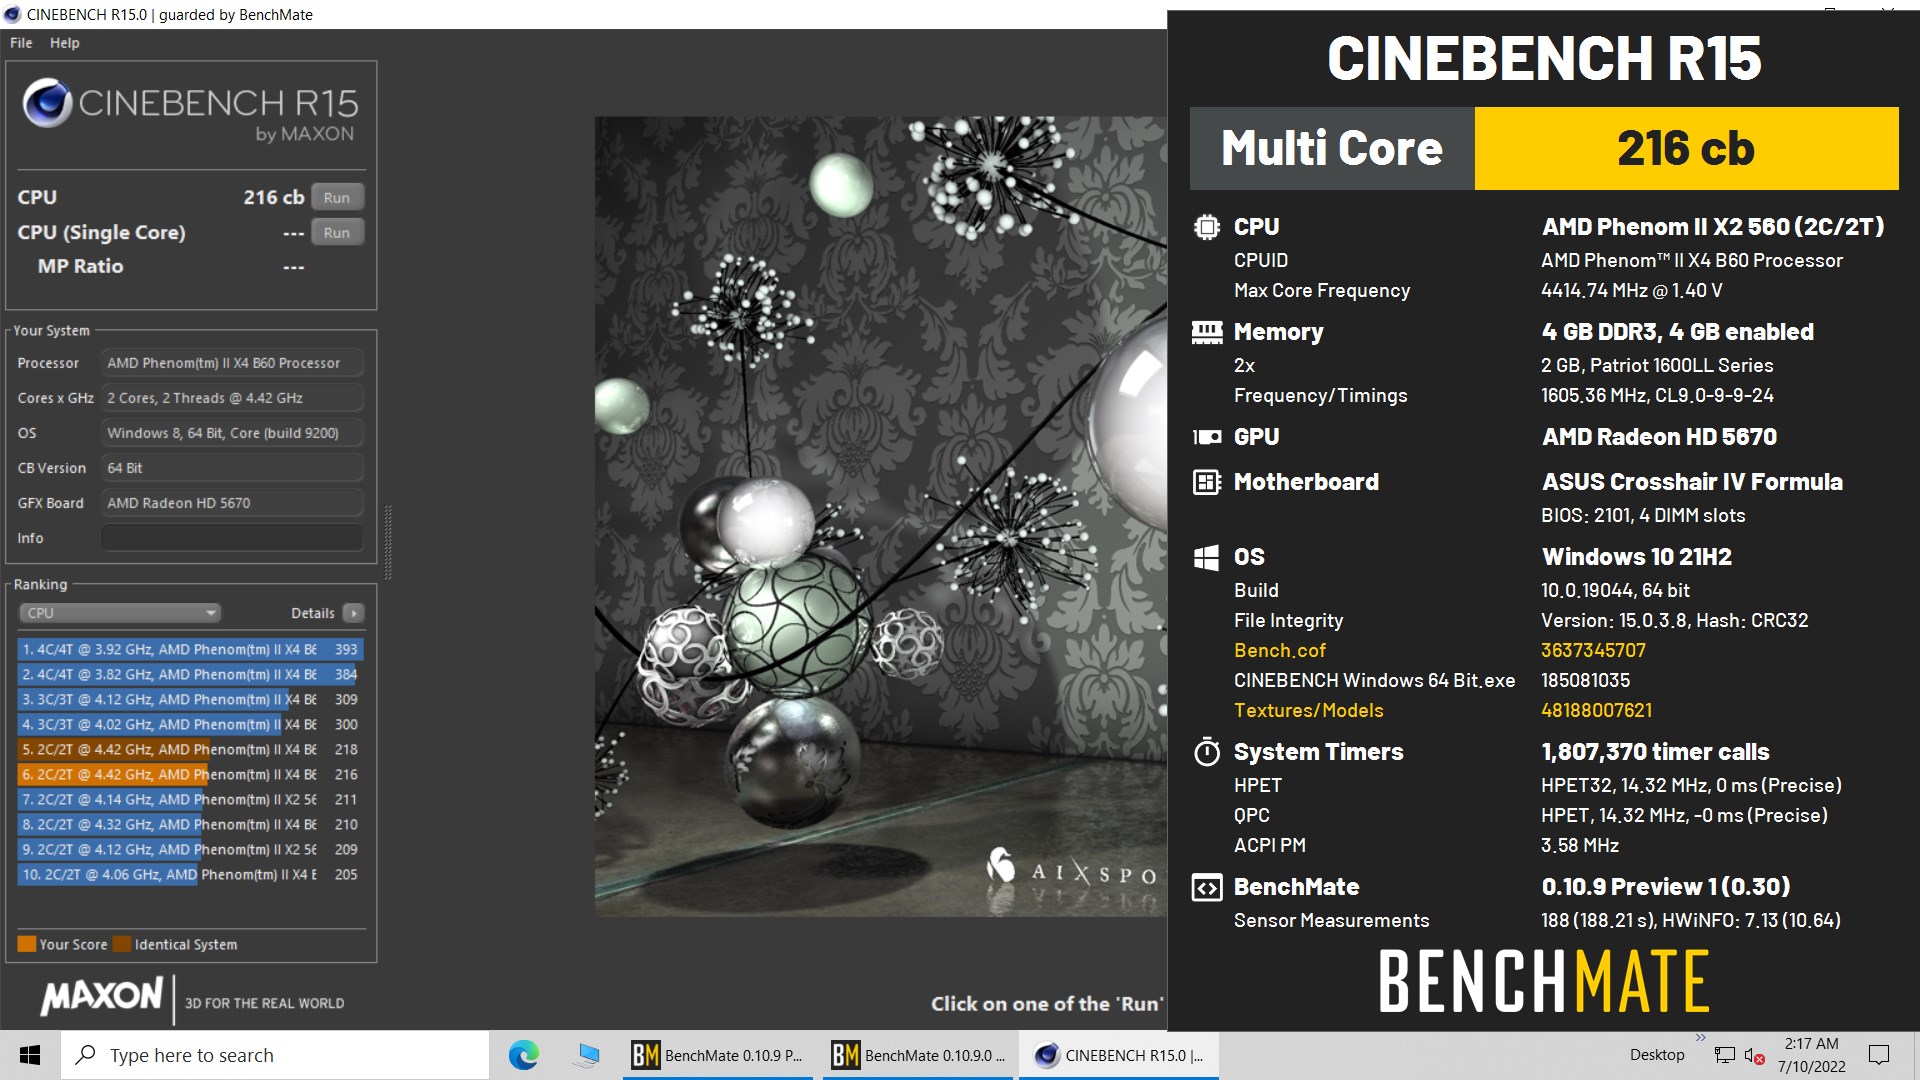Select ranking row 9 with score 209
This screenshot has height=1080, width=1920.
(x=190, y=849)
